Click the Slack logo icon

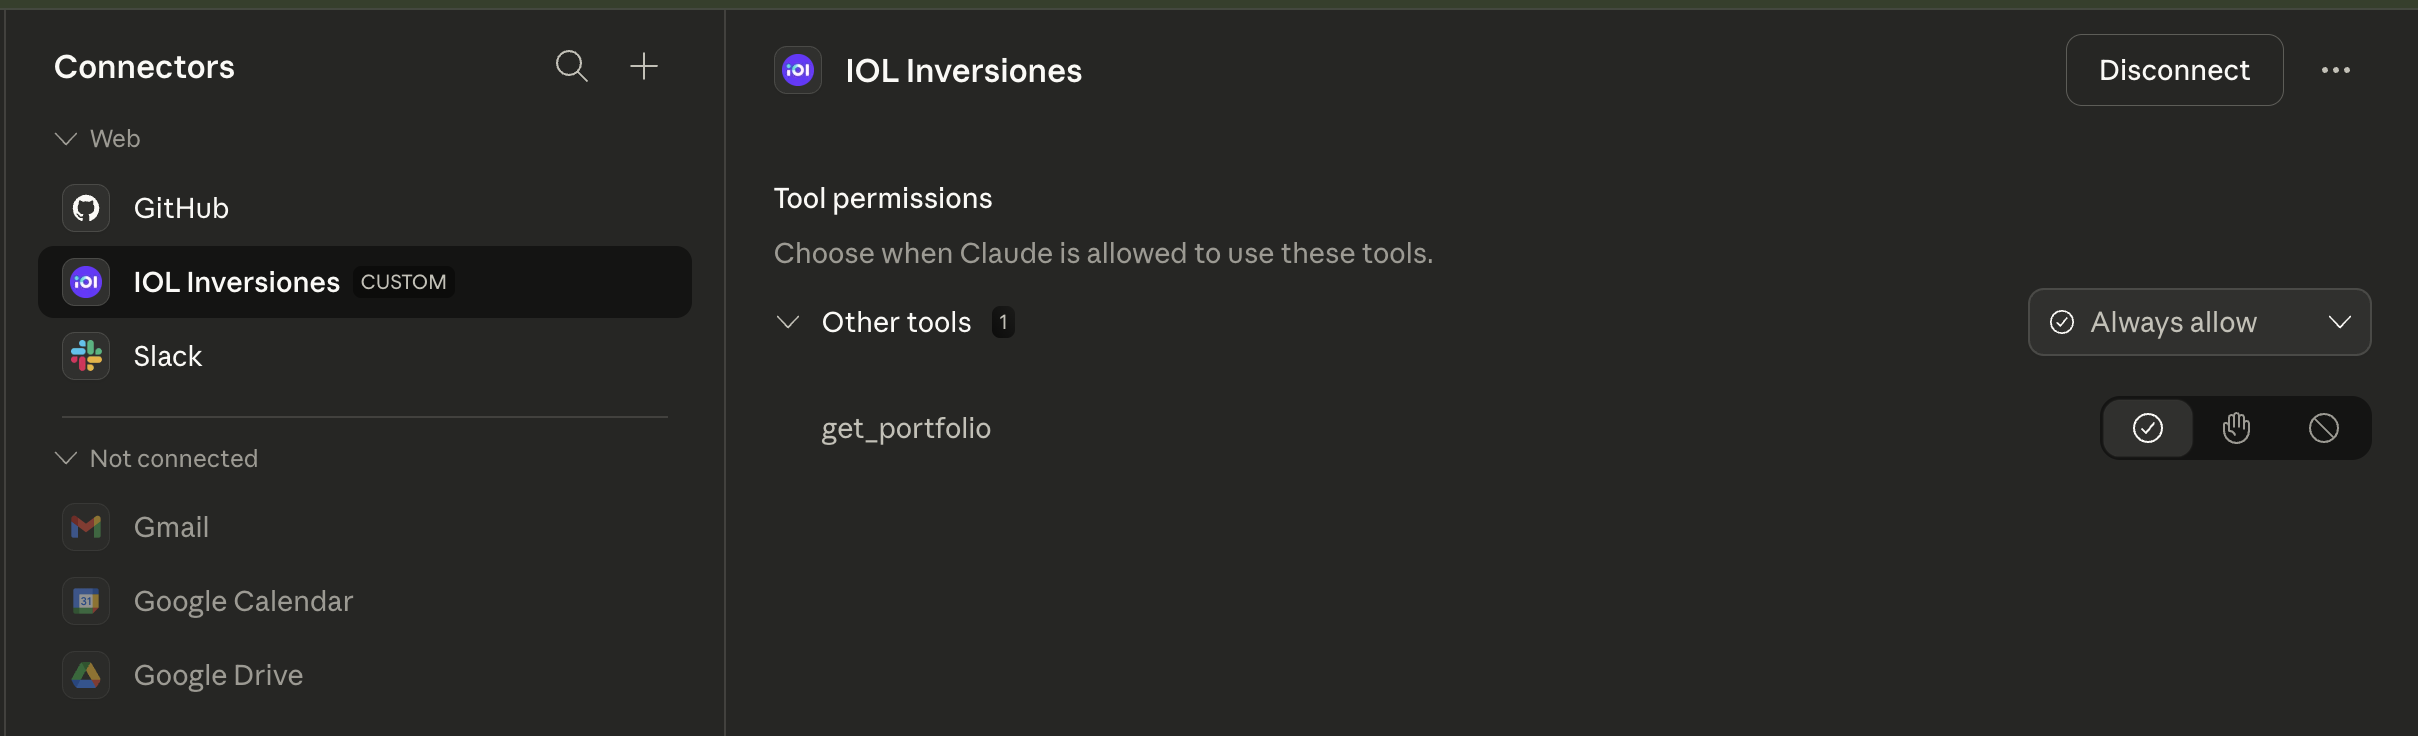(x=86, y=356)
